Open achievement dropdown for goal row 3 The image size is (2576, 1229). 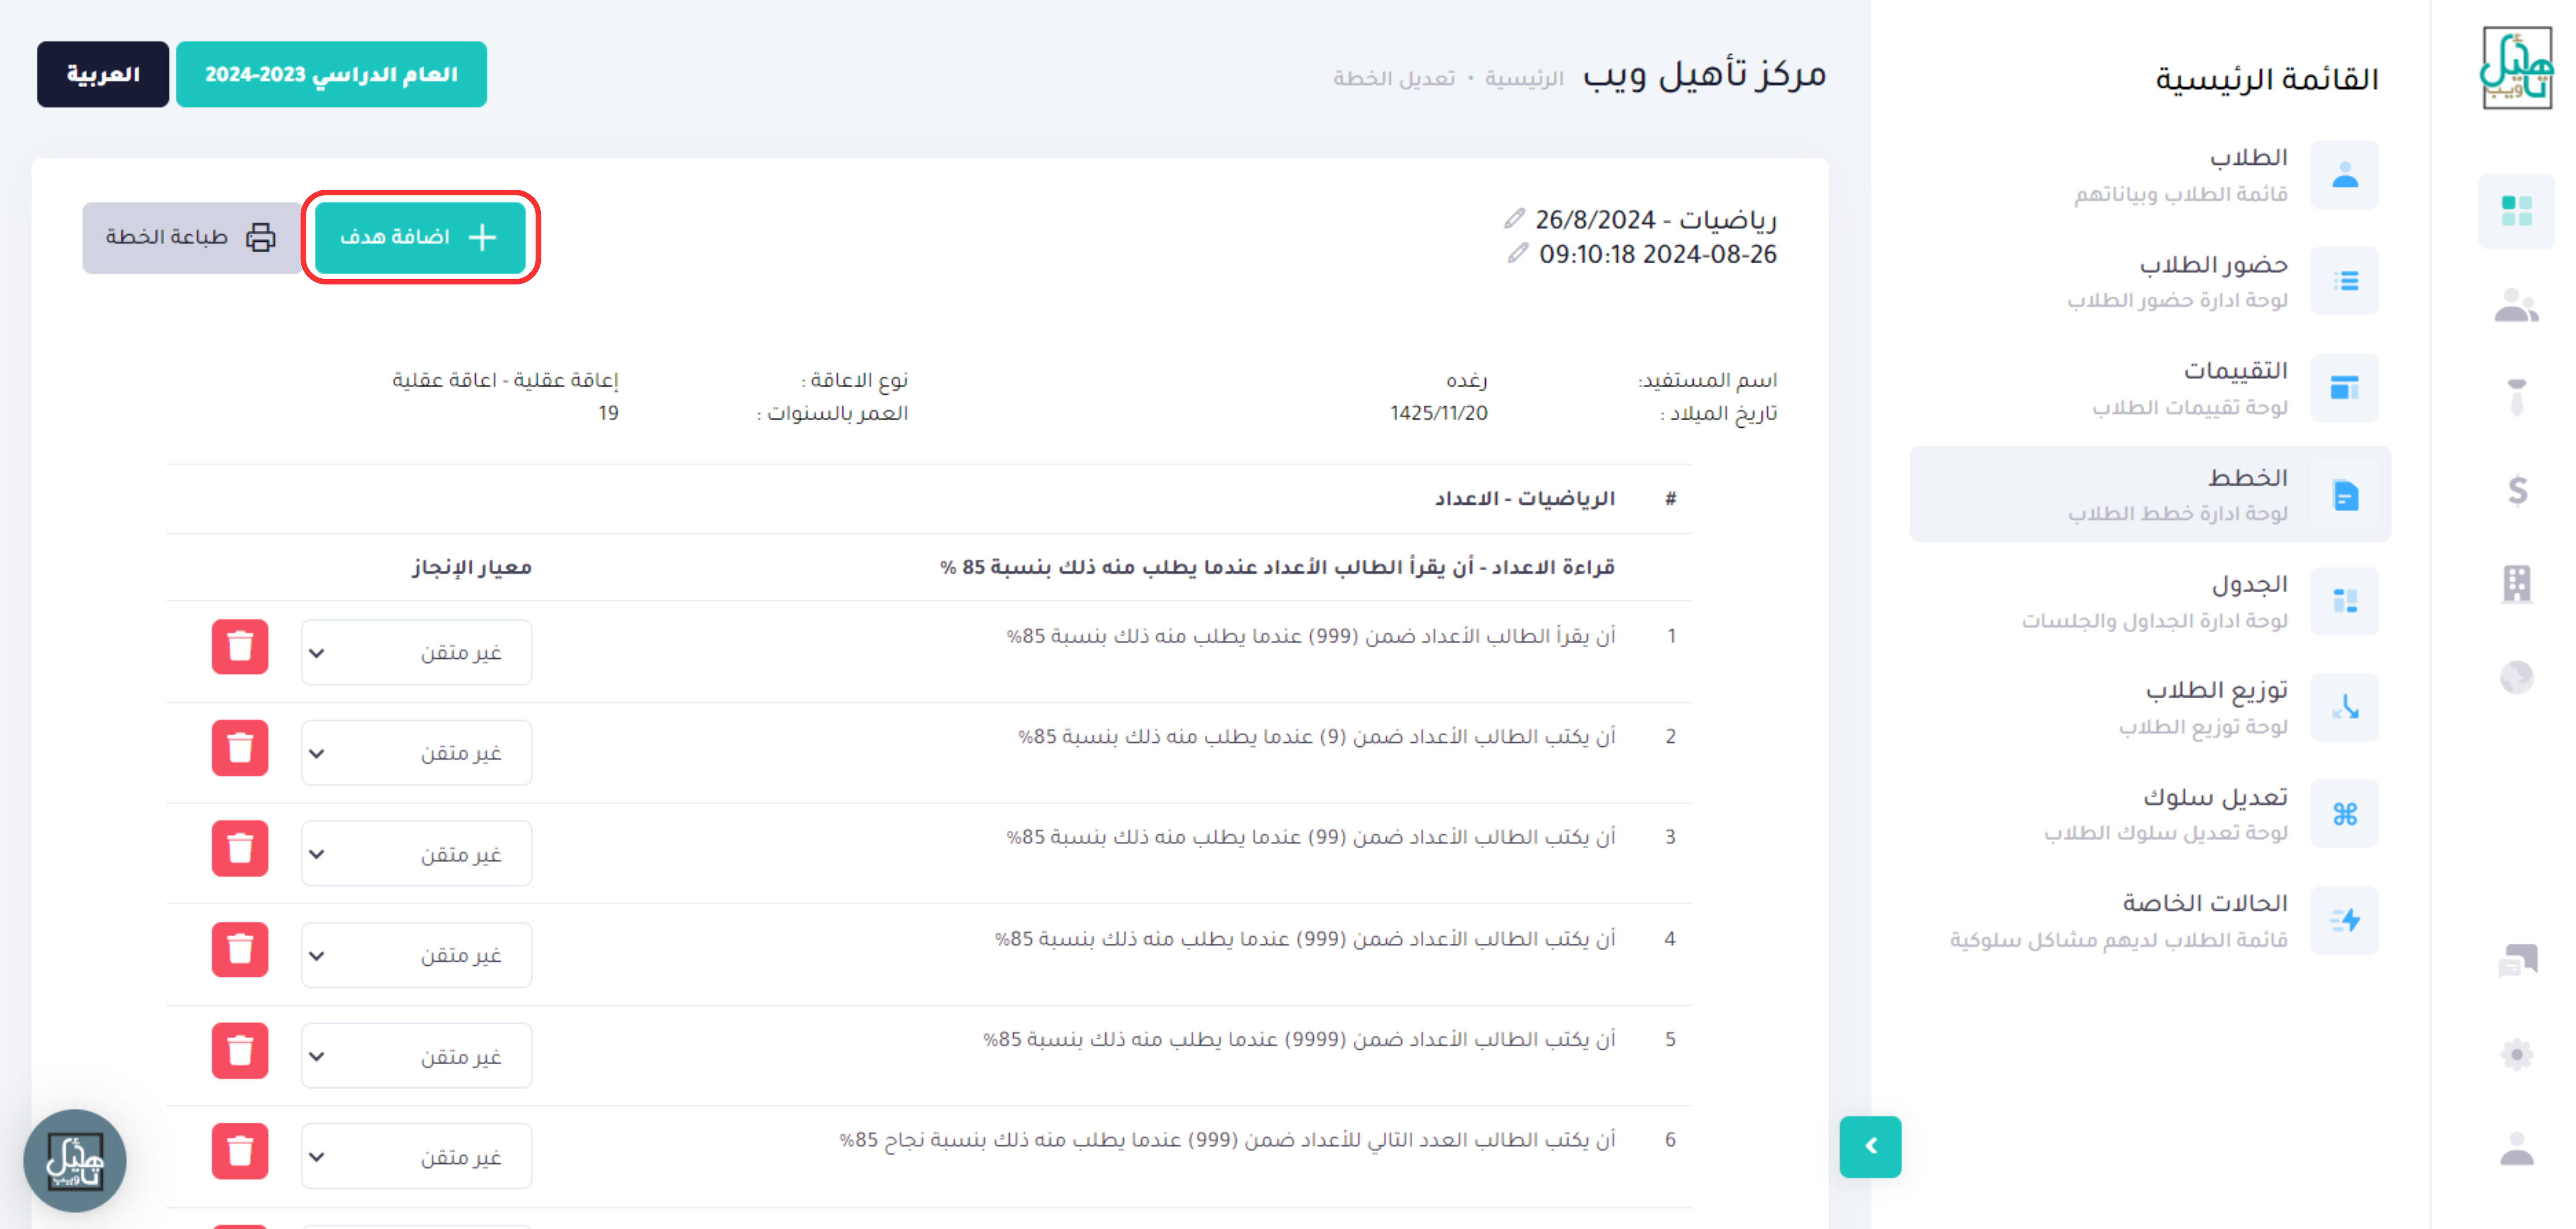(416, 854)
